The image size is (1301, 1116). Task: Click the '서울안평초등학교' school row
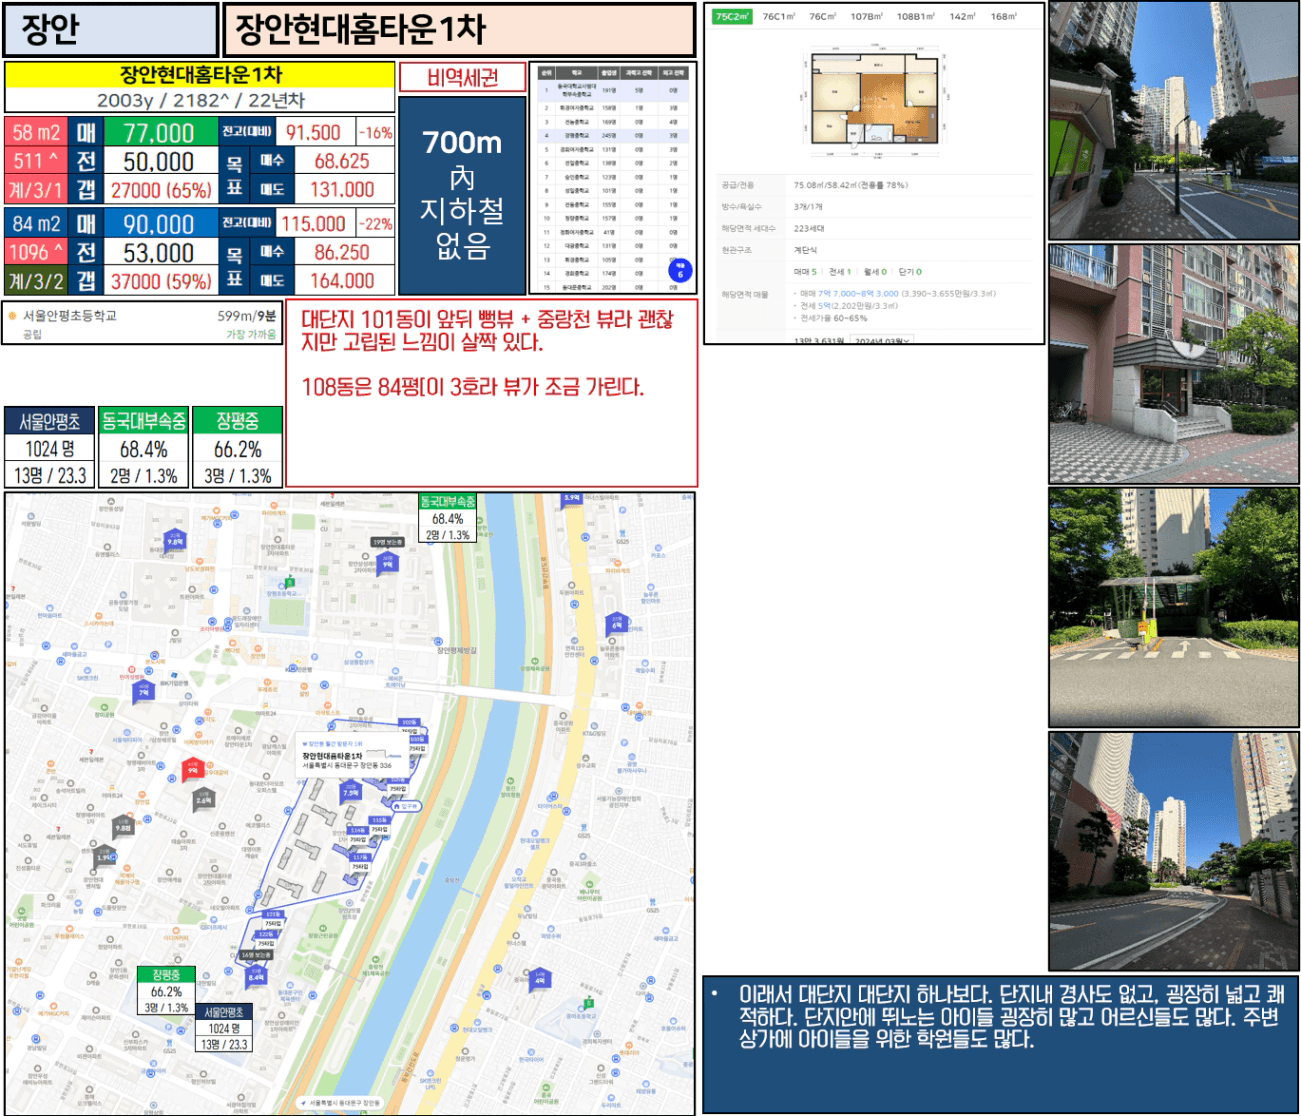141,324
